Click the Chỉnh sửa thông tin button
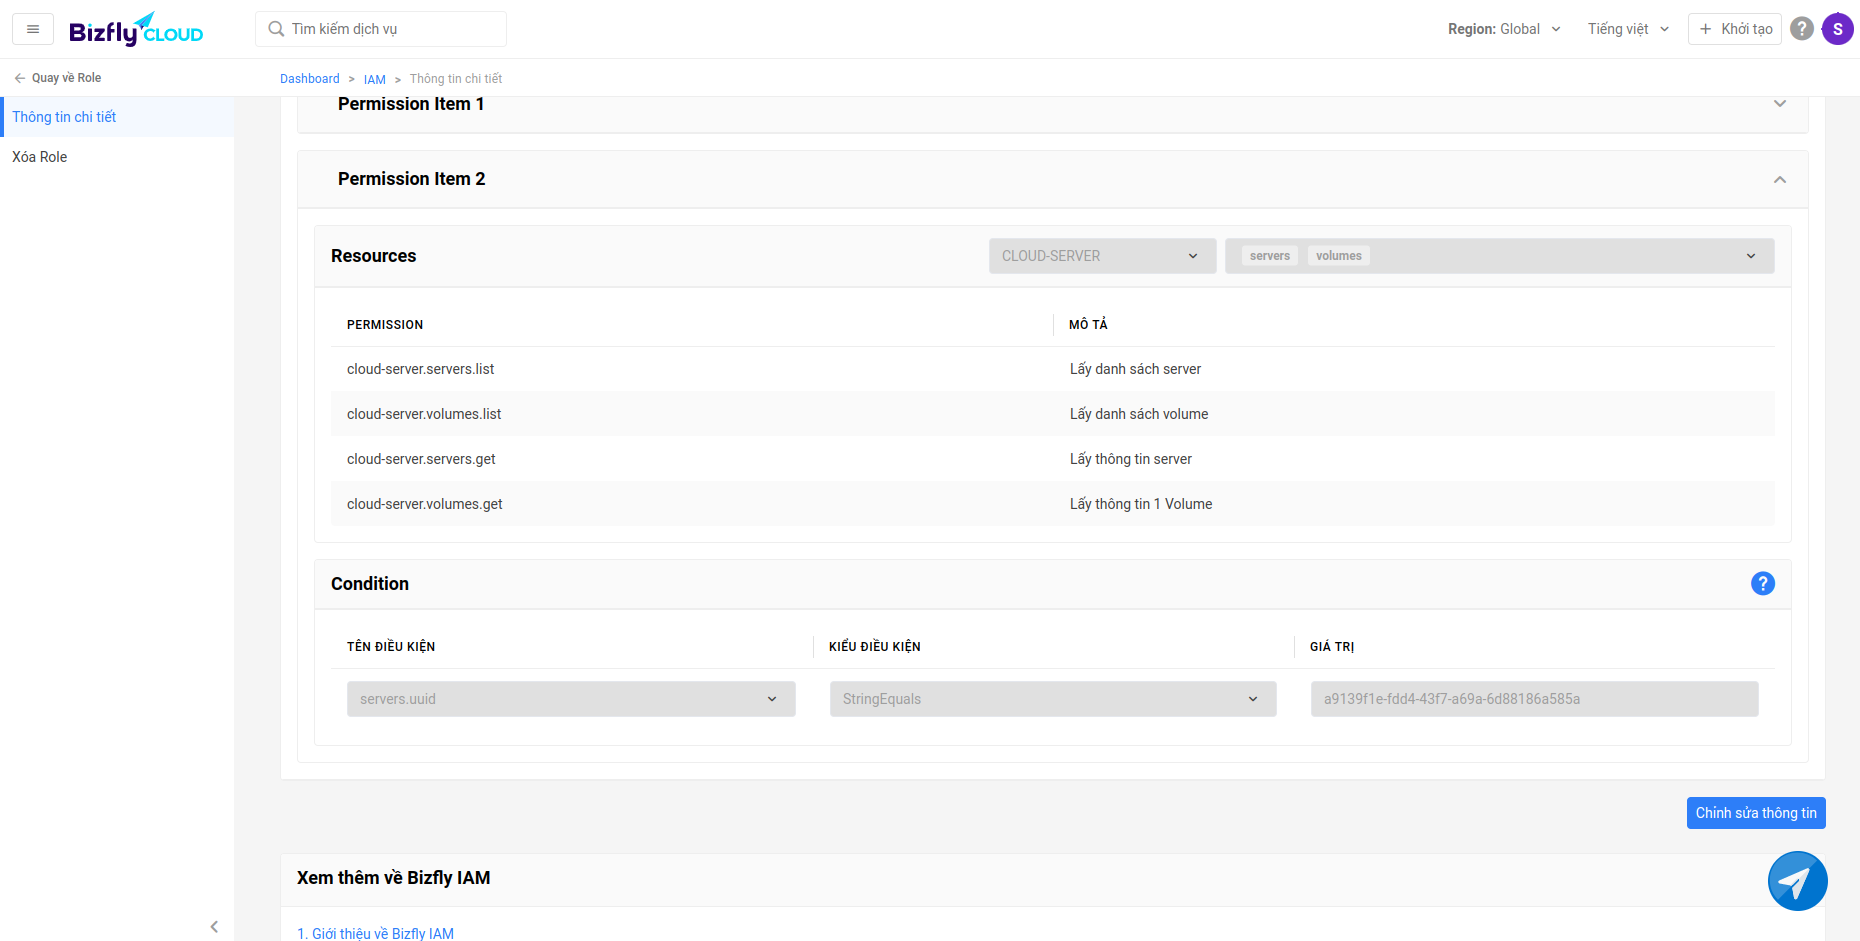This screenshot has height=941, width=1860. click(1755, 813)
